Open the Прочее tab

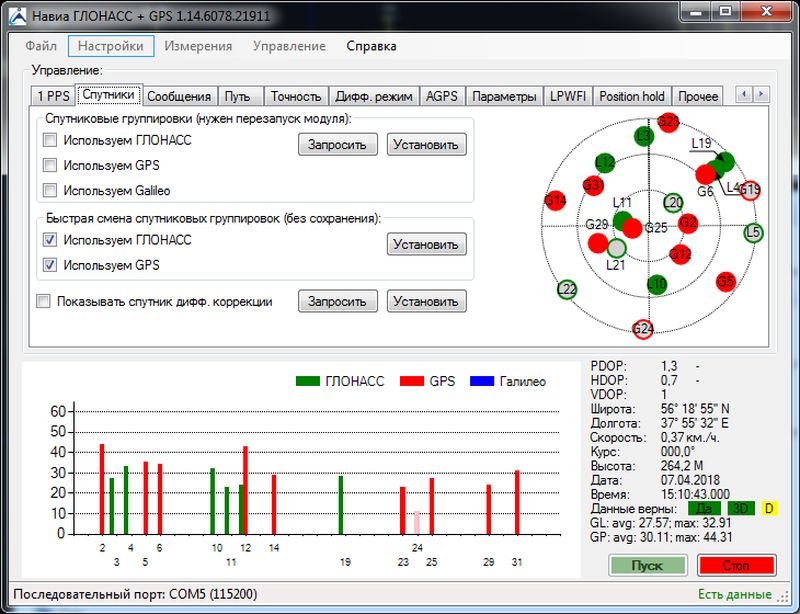698,96
